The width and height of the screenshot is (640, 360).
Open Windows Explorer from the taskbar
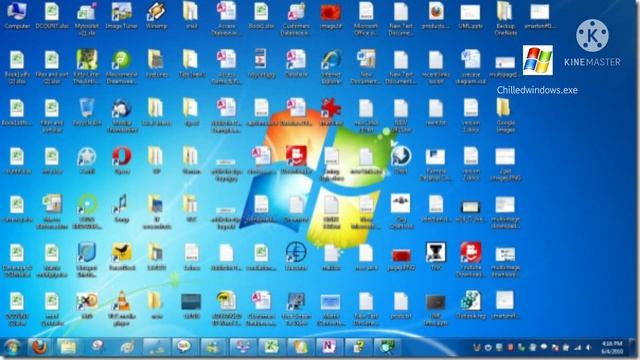68,348
